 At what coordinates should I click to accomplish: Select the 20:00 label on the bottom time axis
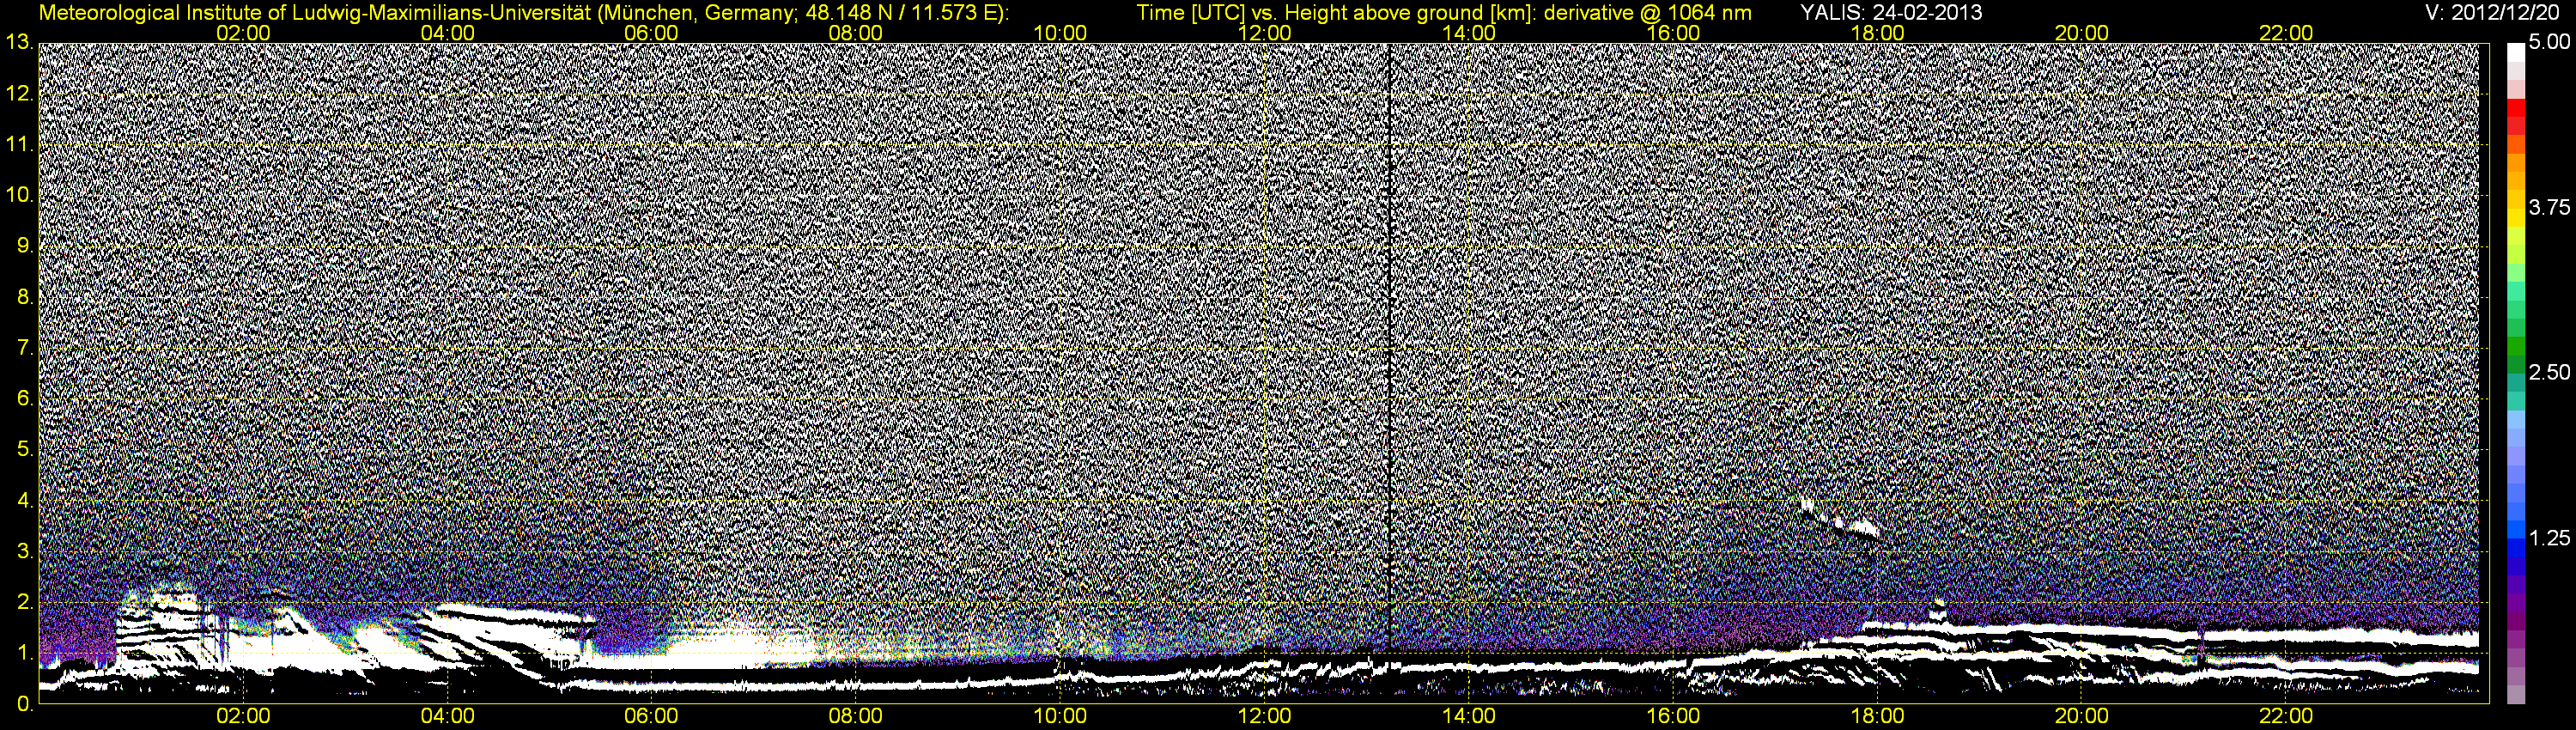point(2082,717)
